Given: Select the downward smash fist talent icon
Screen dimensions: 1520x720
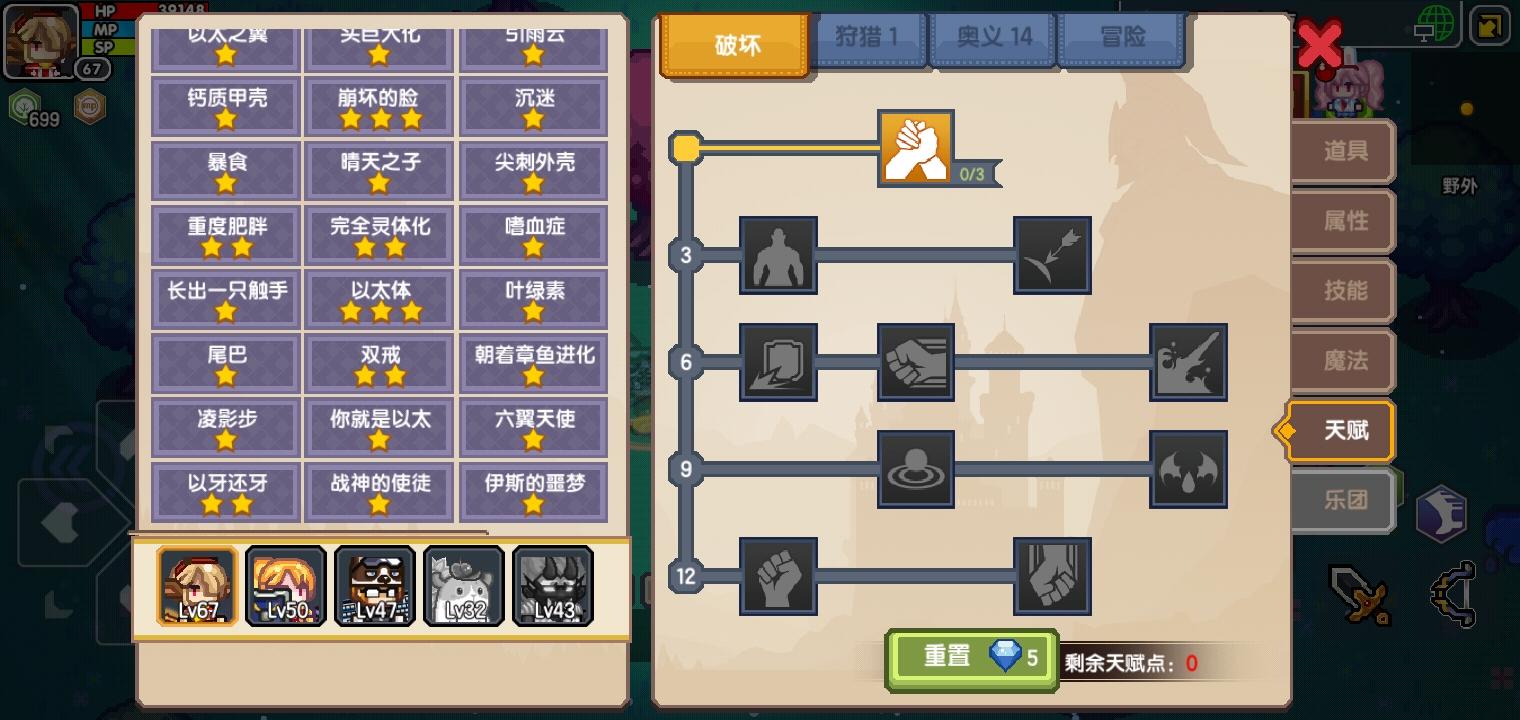Looking at the screenshot, I should (x=1052, y=576).
